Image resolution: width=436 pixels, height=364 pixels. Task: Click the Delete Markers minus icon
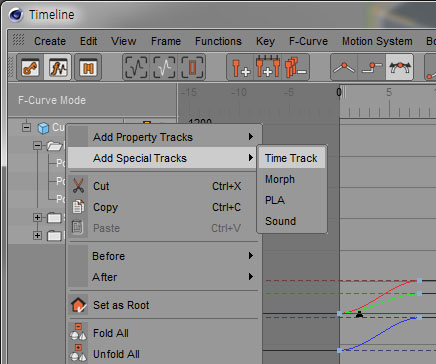(295, 68)
